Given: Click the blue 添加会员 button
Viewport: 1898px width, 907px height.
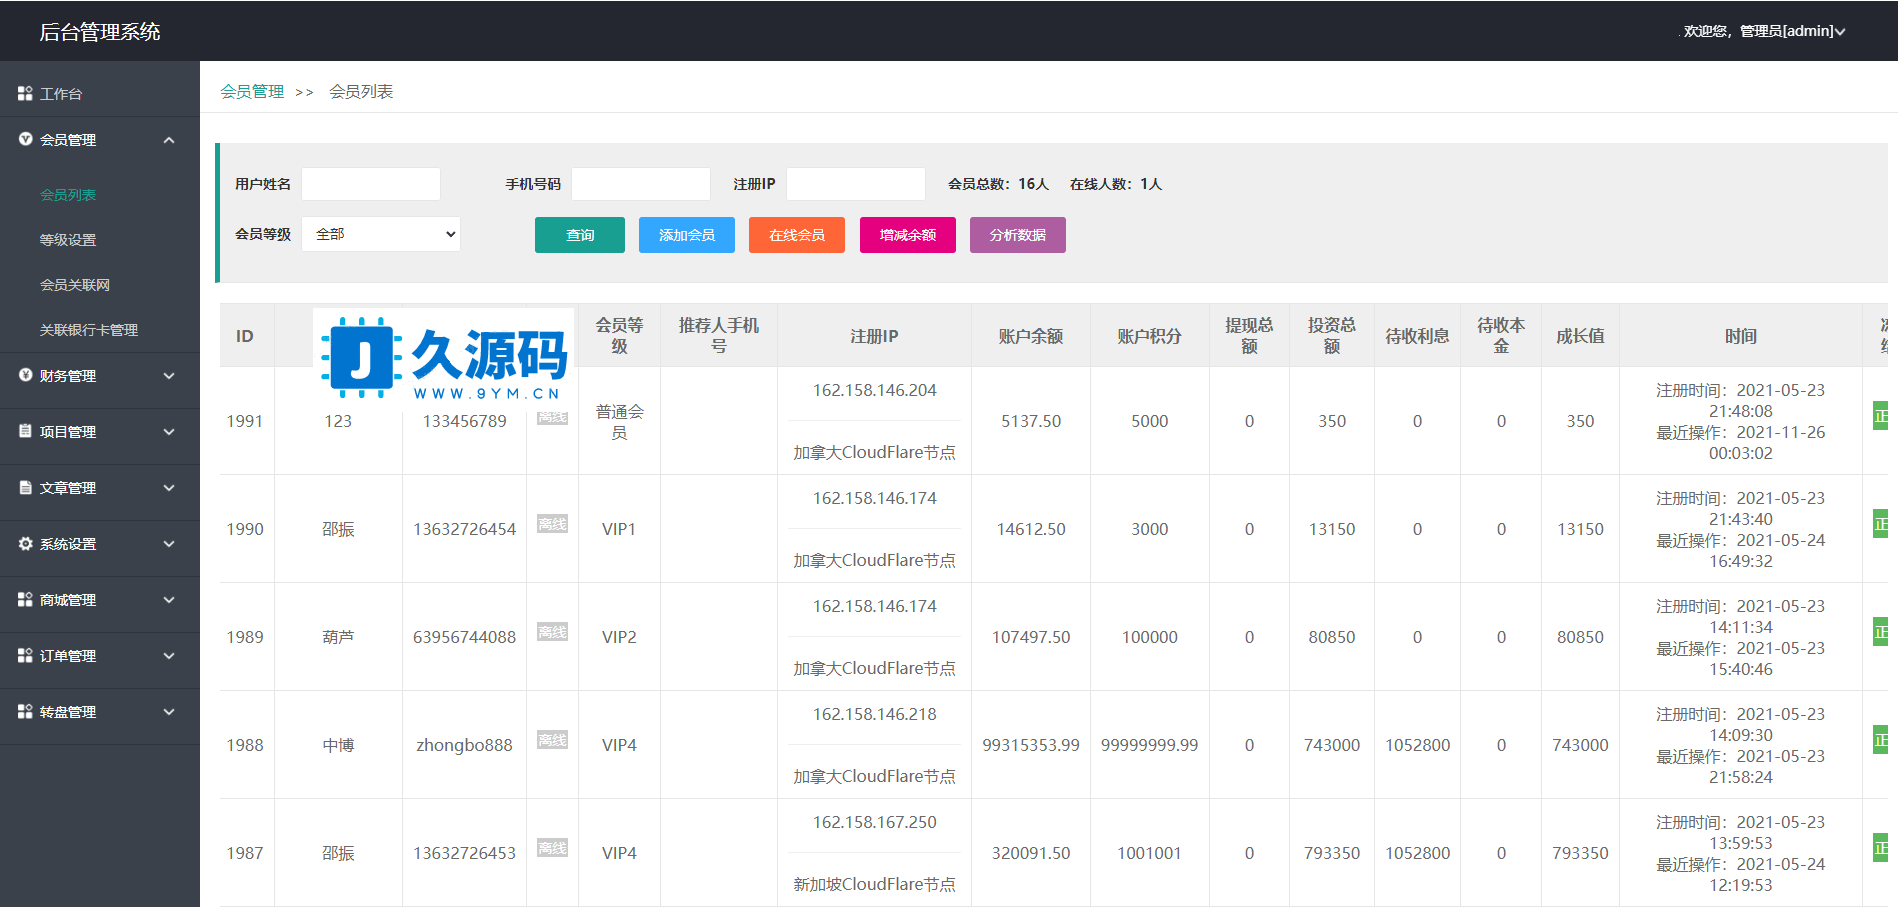Looking at the screenshot, I should point(686,235).
